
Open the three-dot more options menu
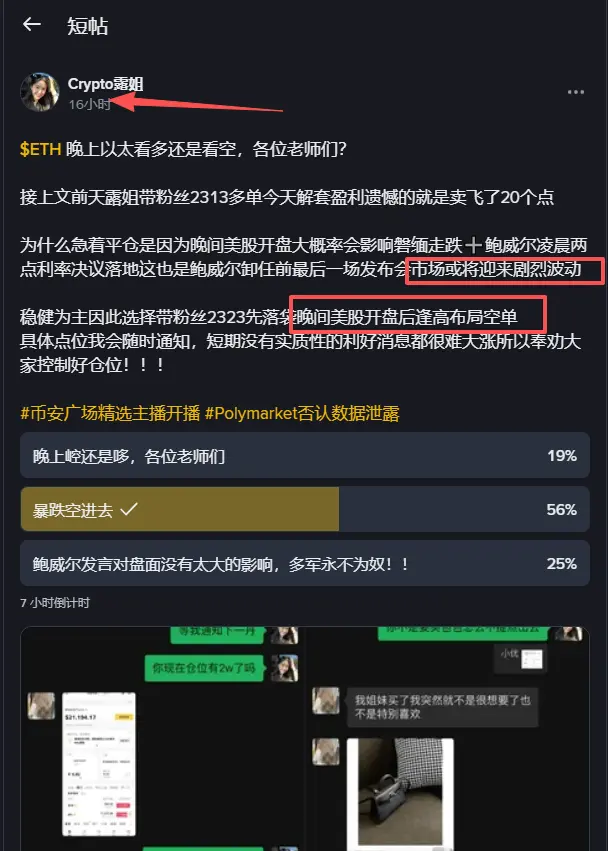coord(575,92)
